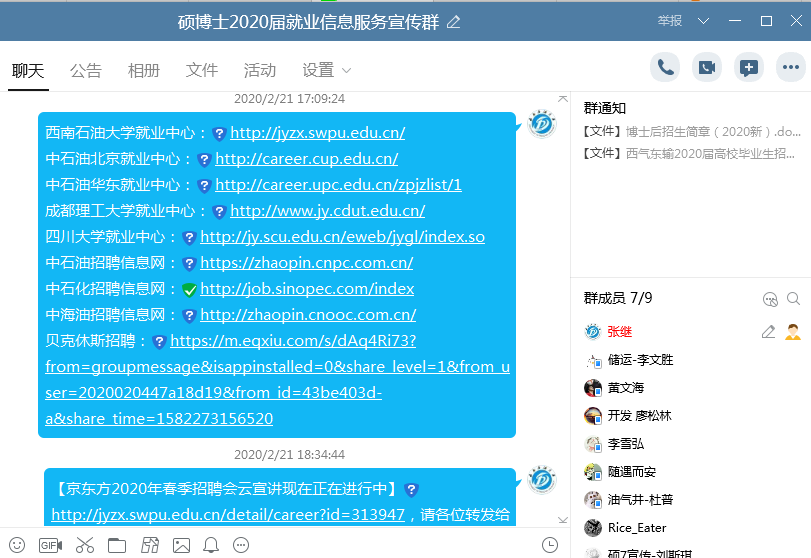The height and width of the screenshot is (558, 811).
Task: Send a file using the folder icon
Action: tap(117, 545)
